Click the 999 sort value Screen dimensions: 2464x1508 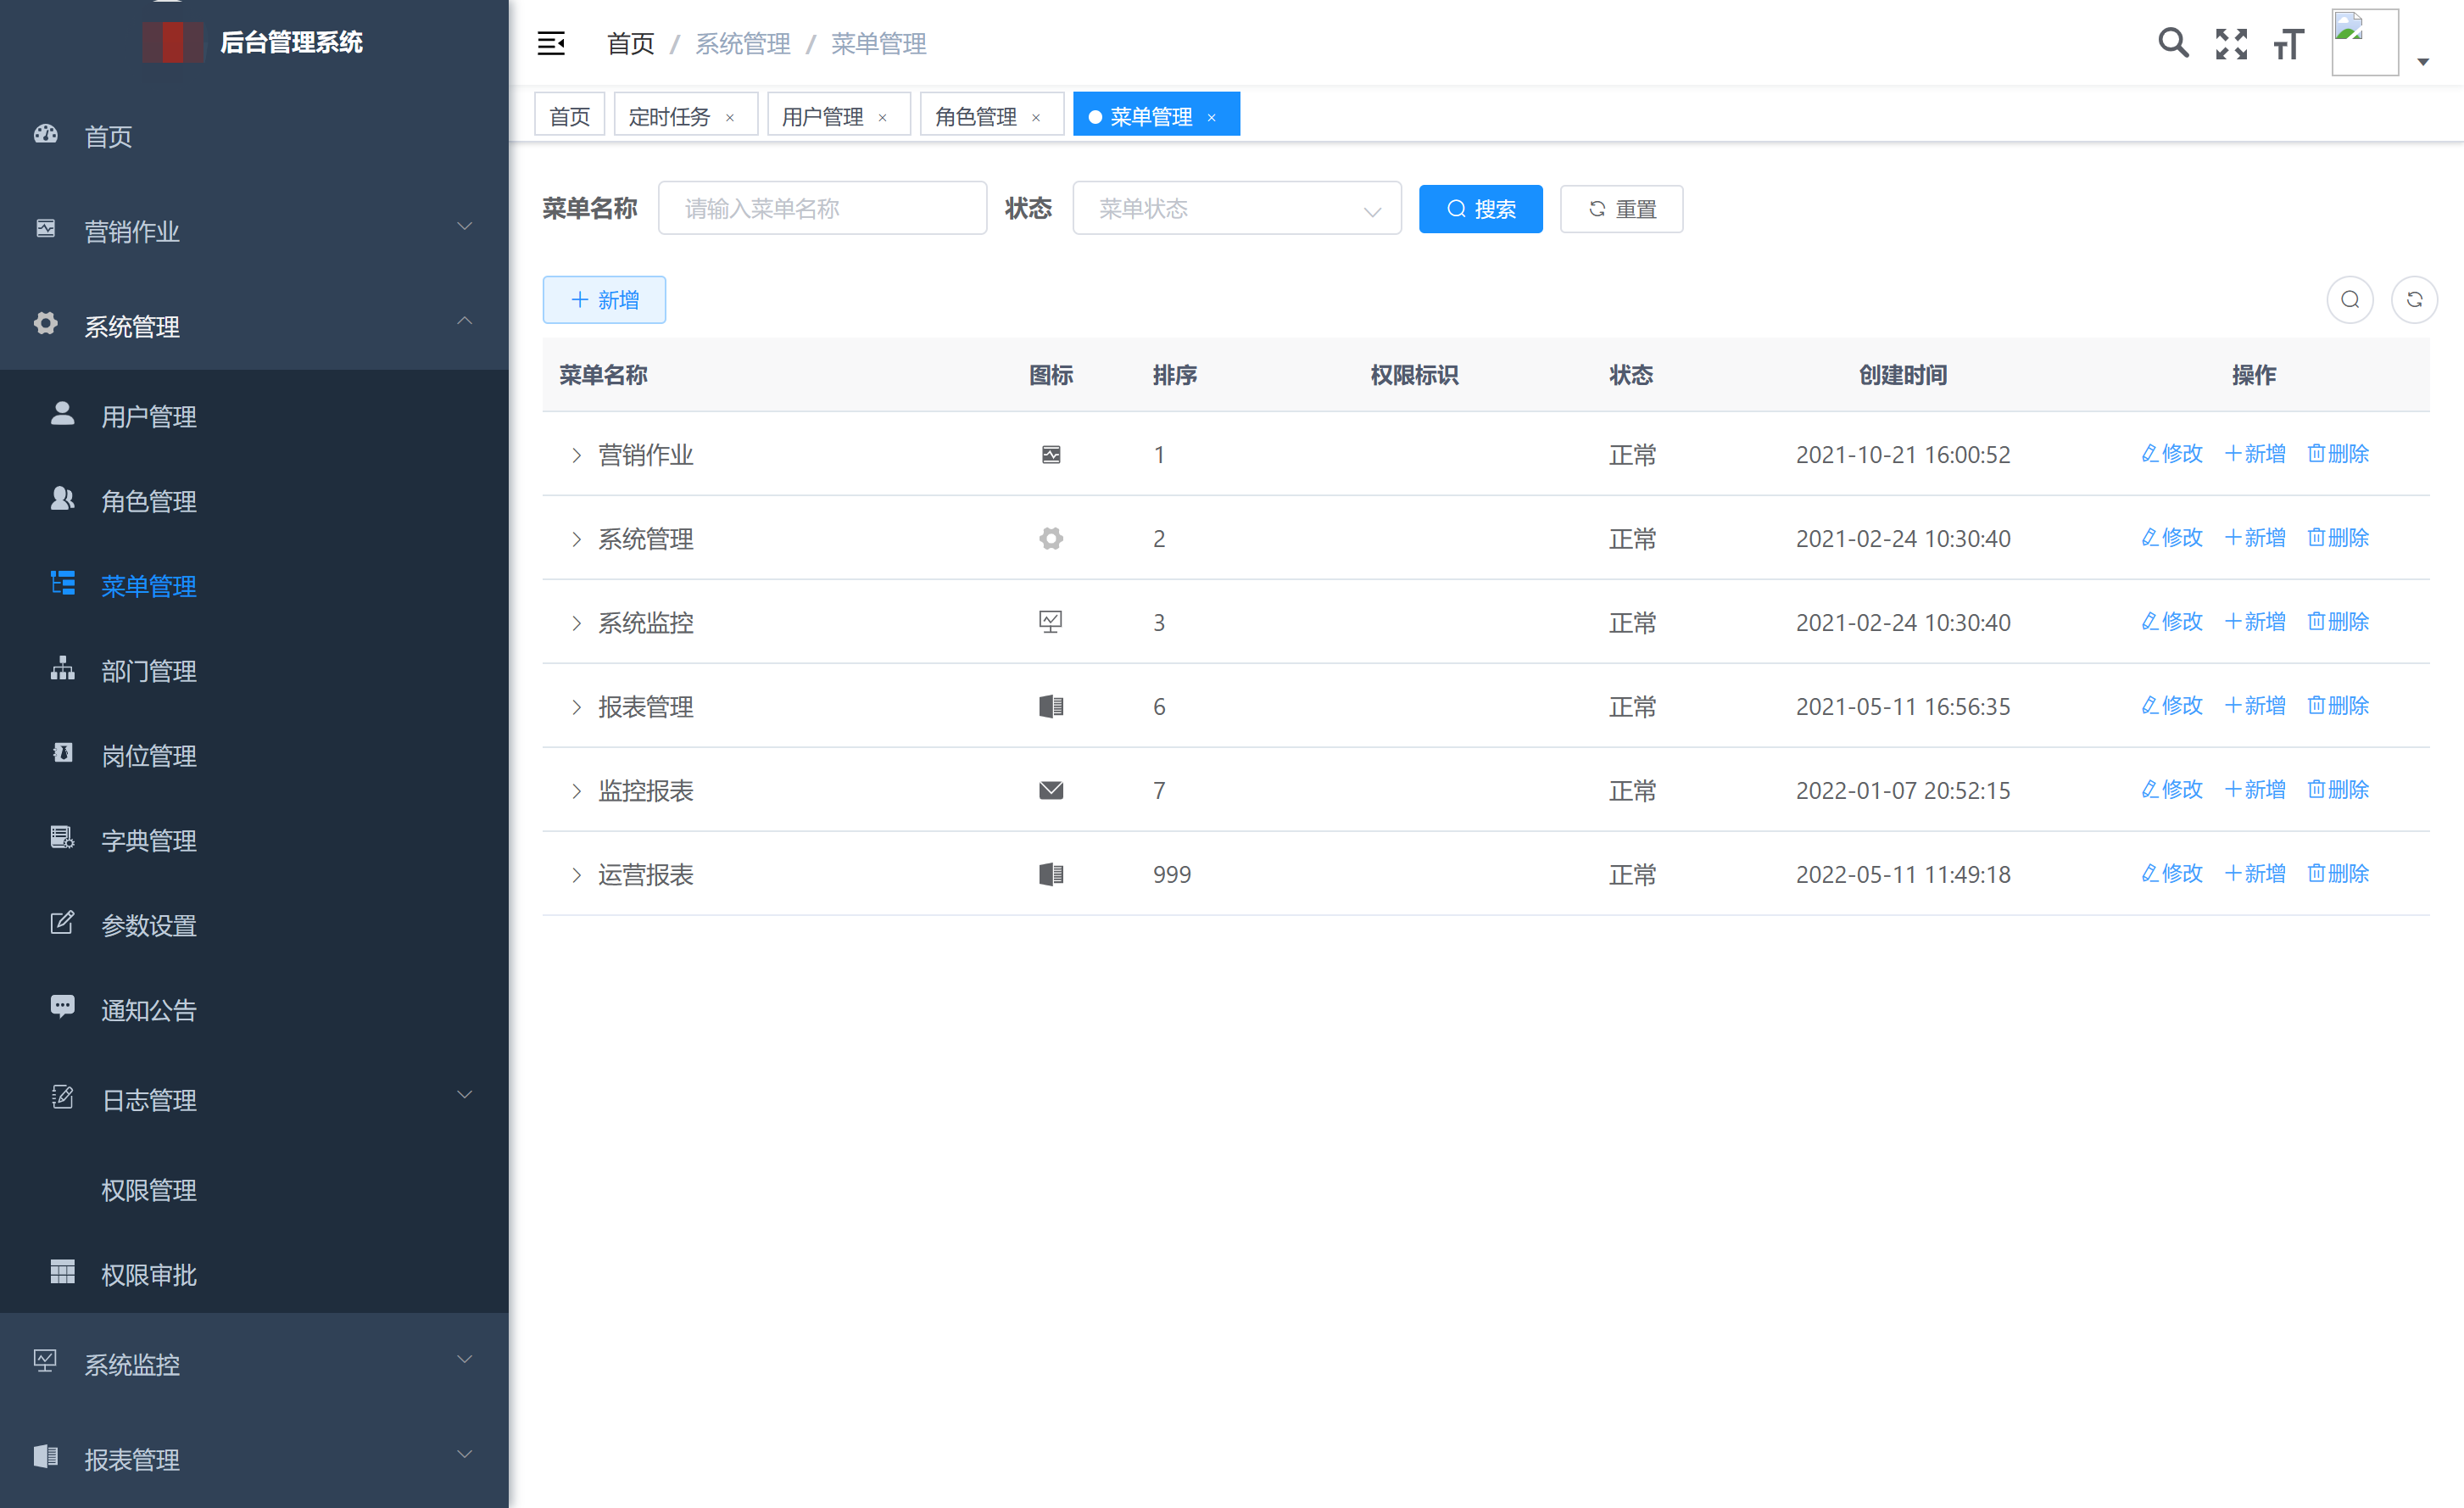click(1171, 874)
